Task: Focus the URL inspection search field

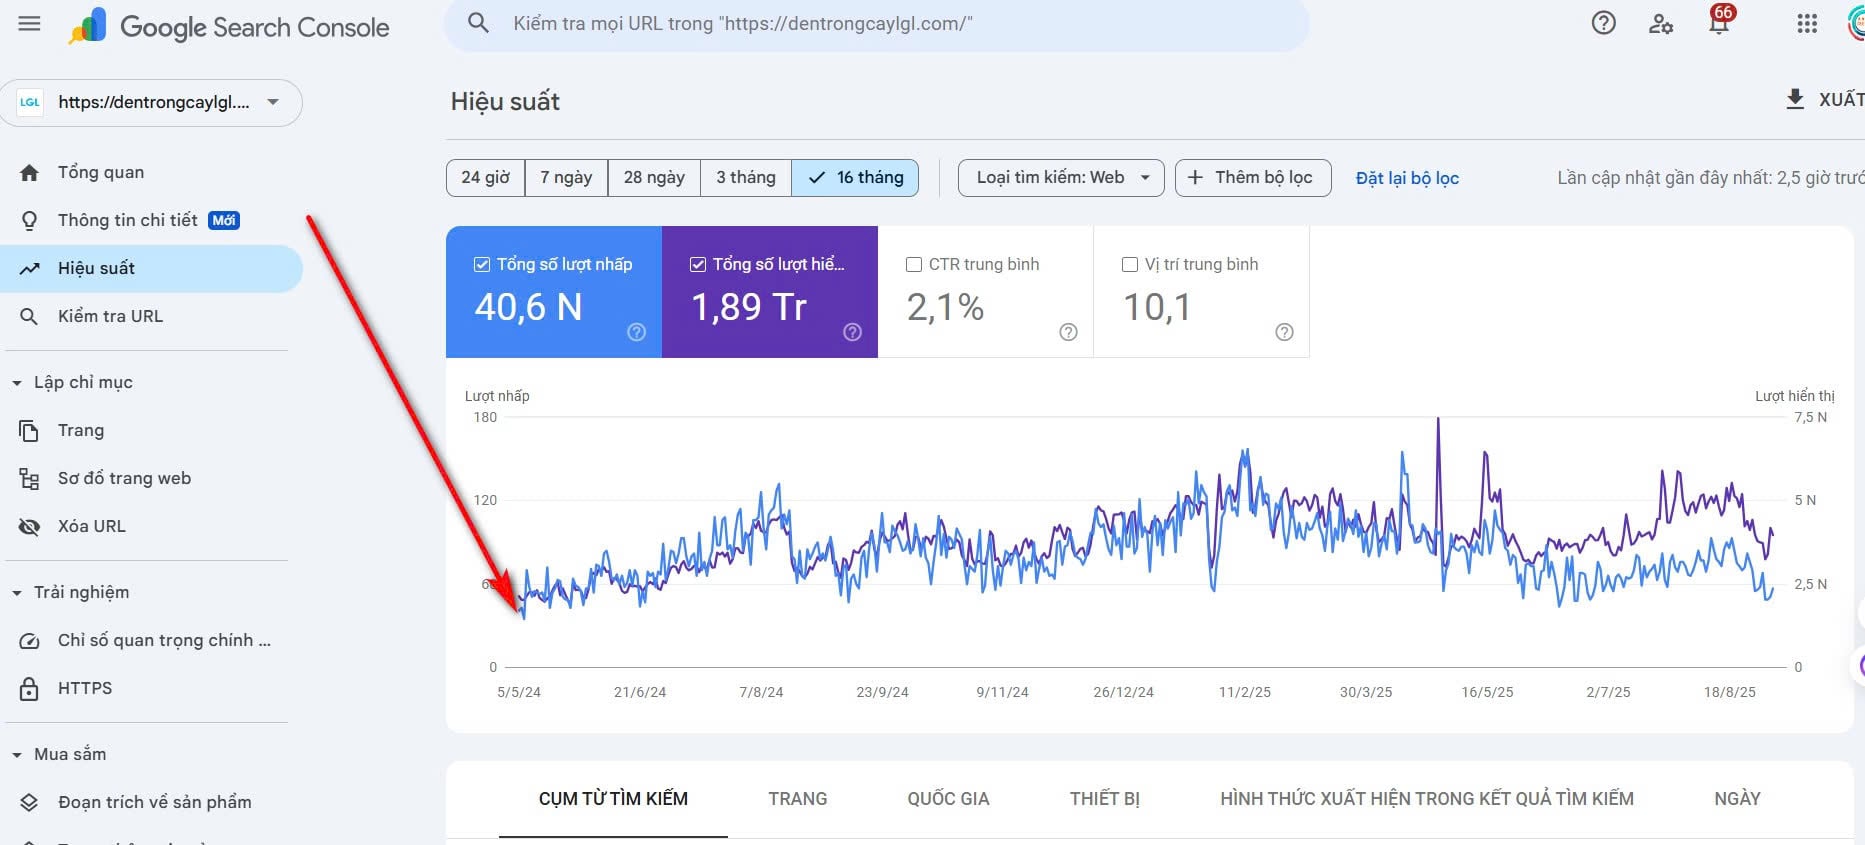Action: click(877, 23)
